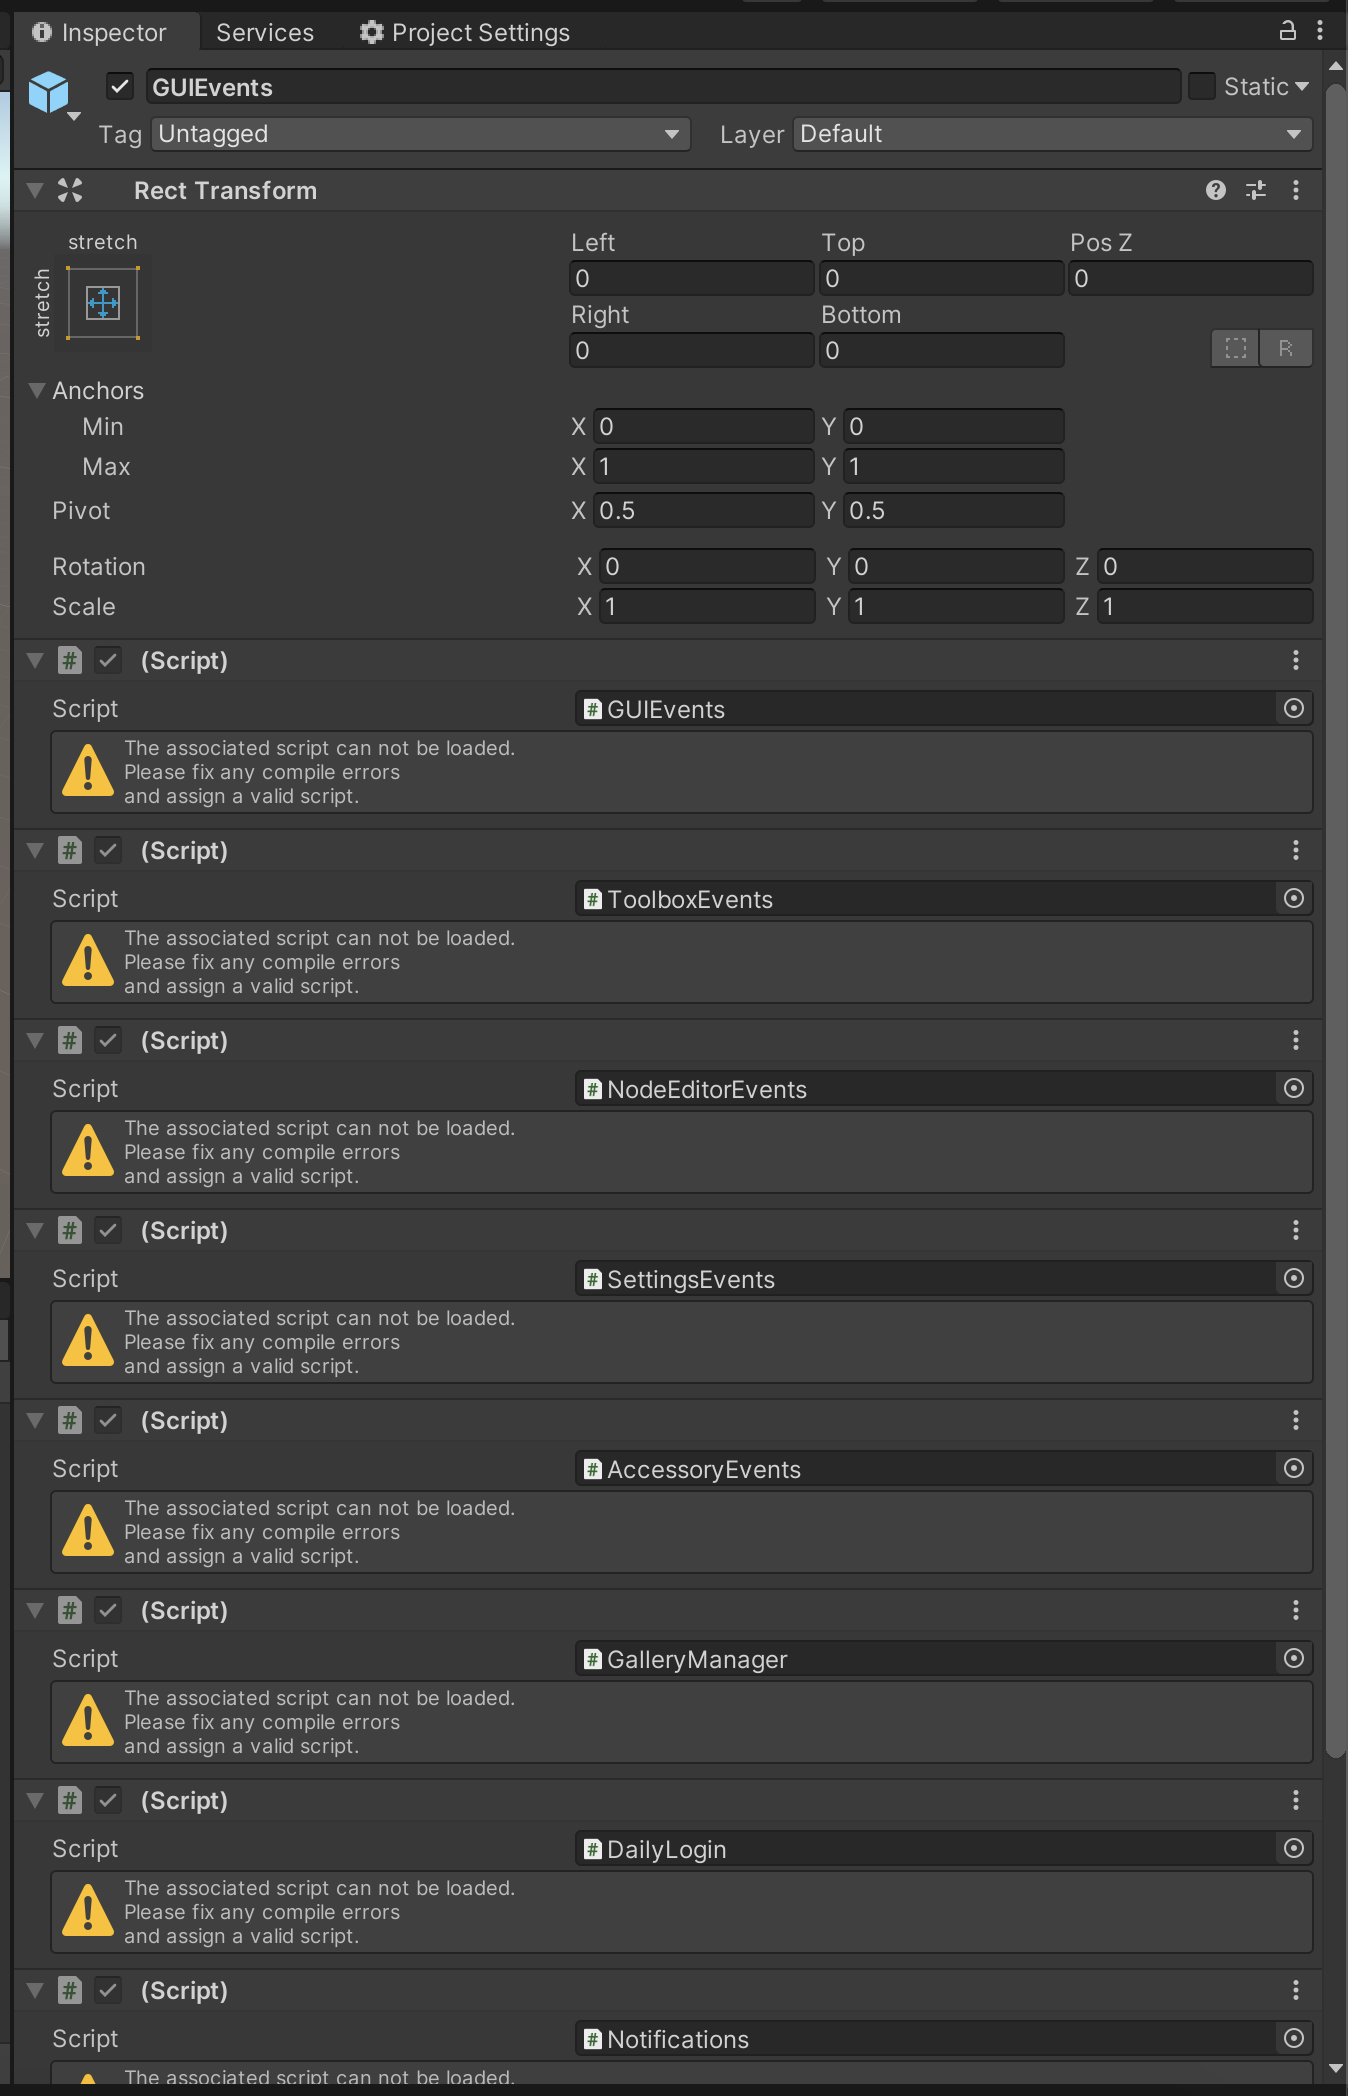Click the GameObject cube icon selector
The width and height of the screenshot is (1348, 2096).
[50, 94]
